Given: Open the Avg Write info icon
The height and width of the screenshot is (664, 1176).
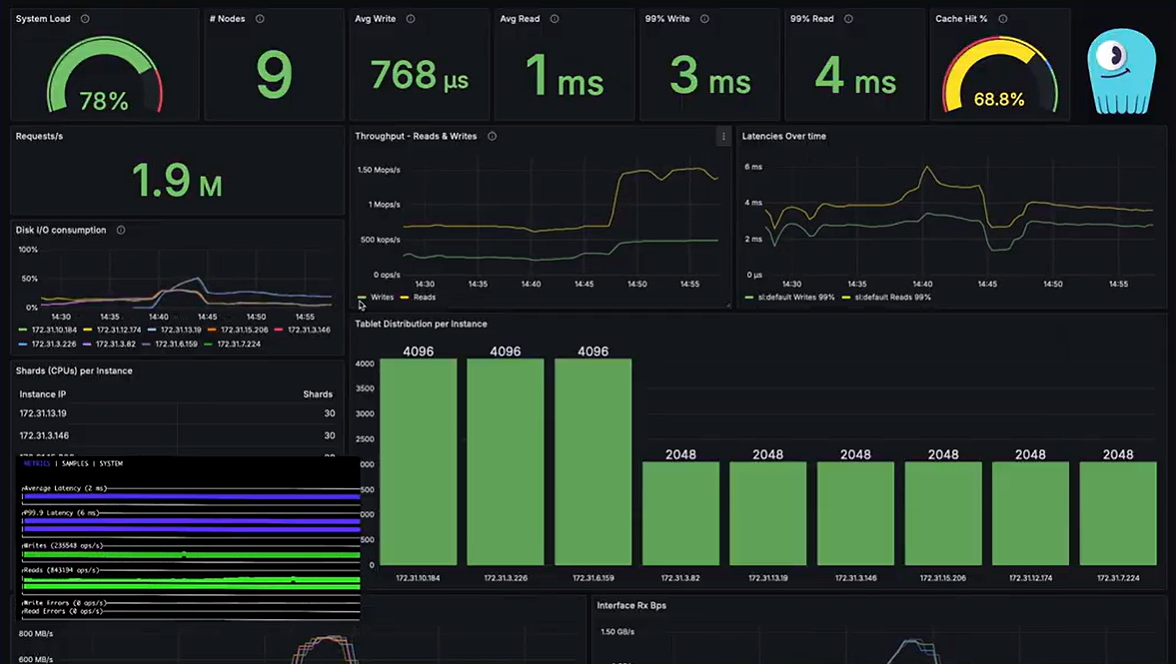Looking at the screenshot, I should tap(410, 19).
